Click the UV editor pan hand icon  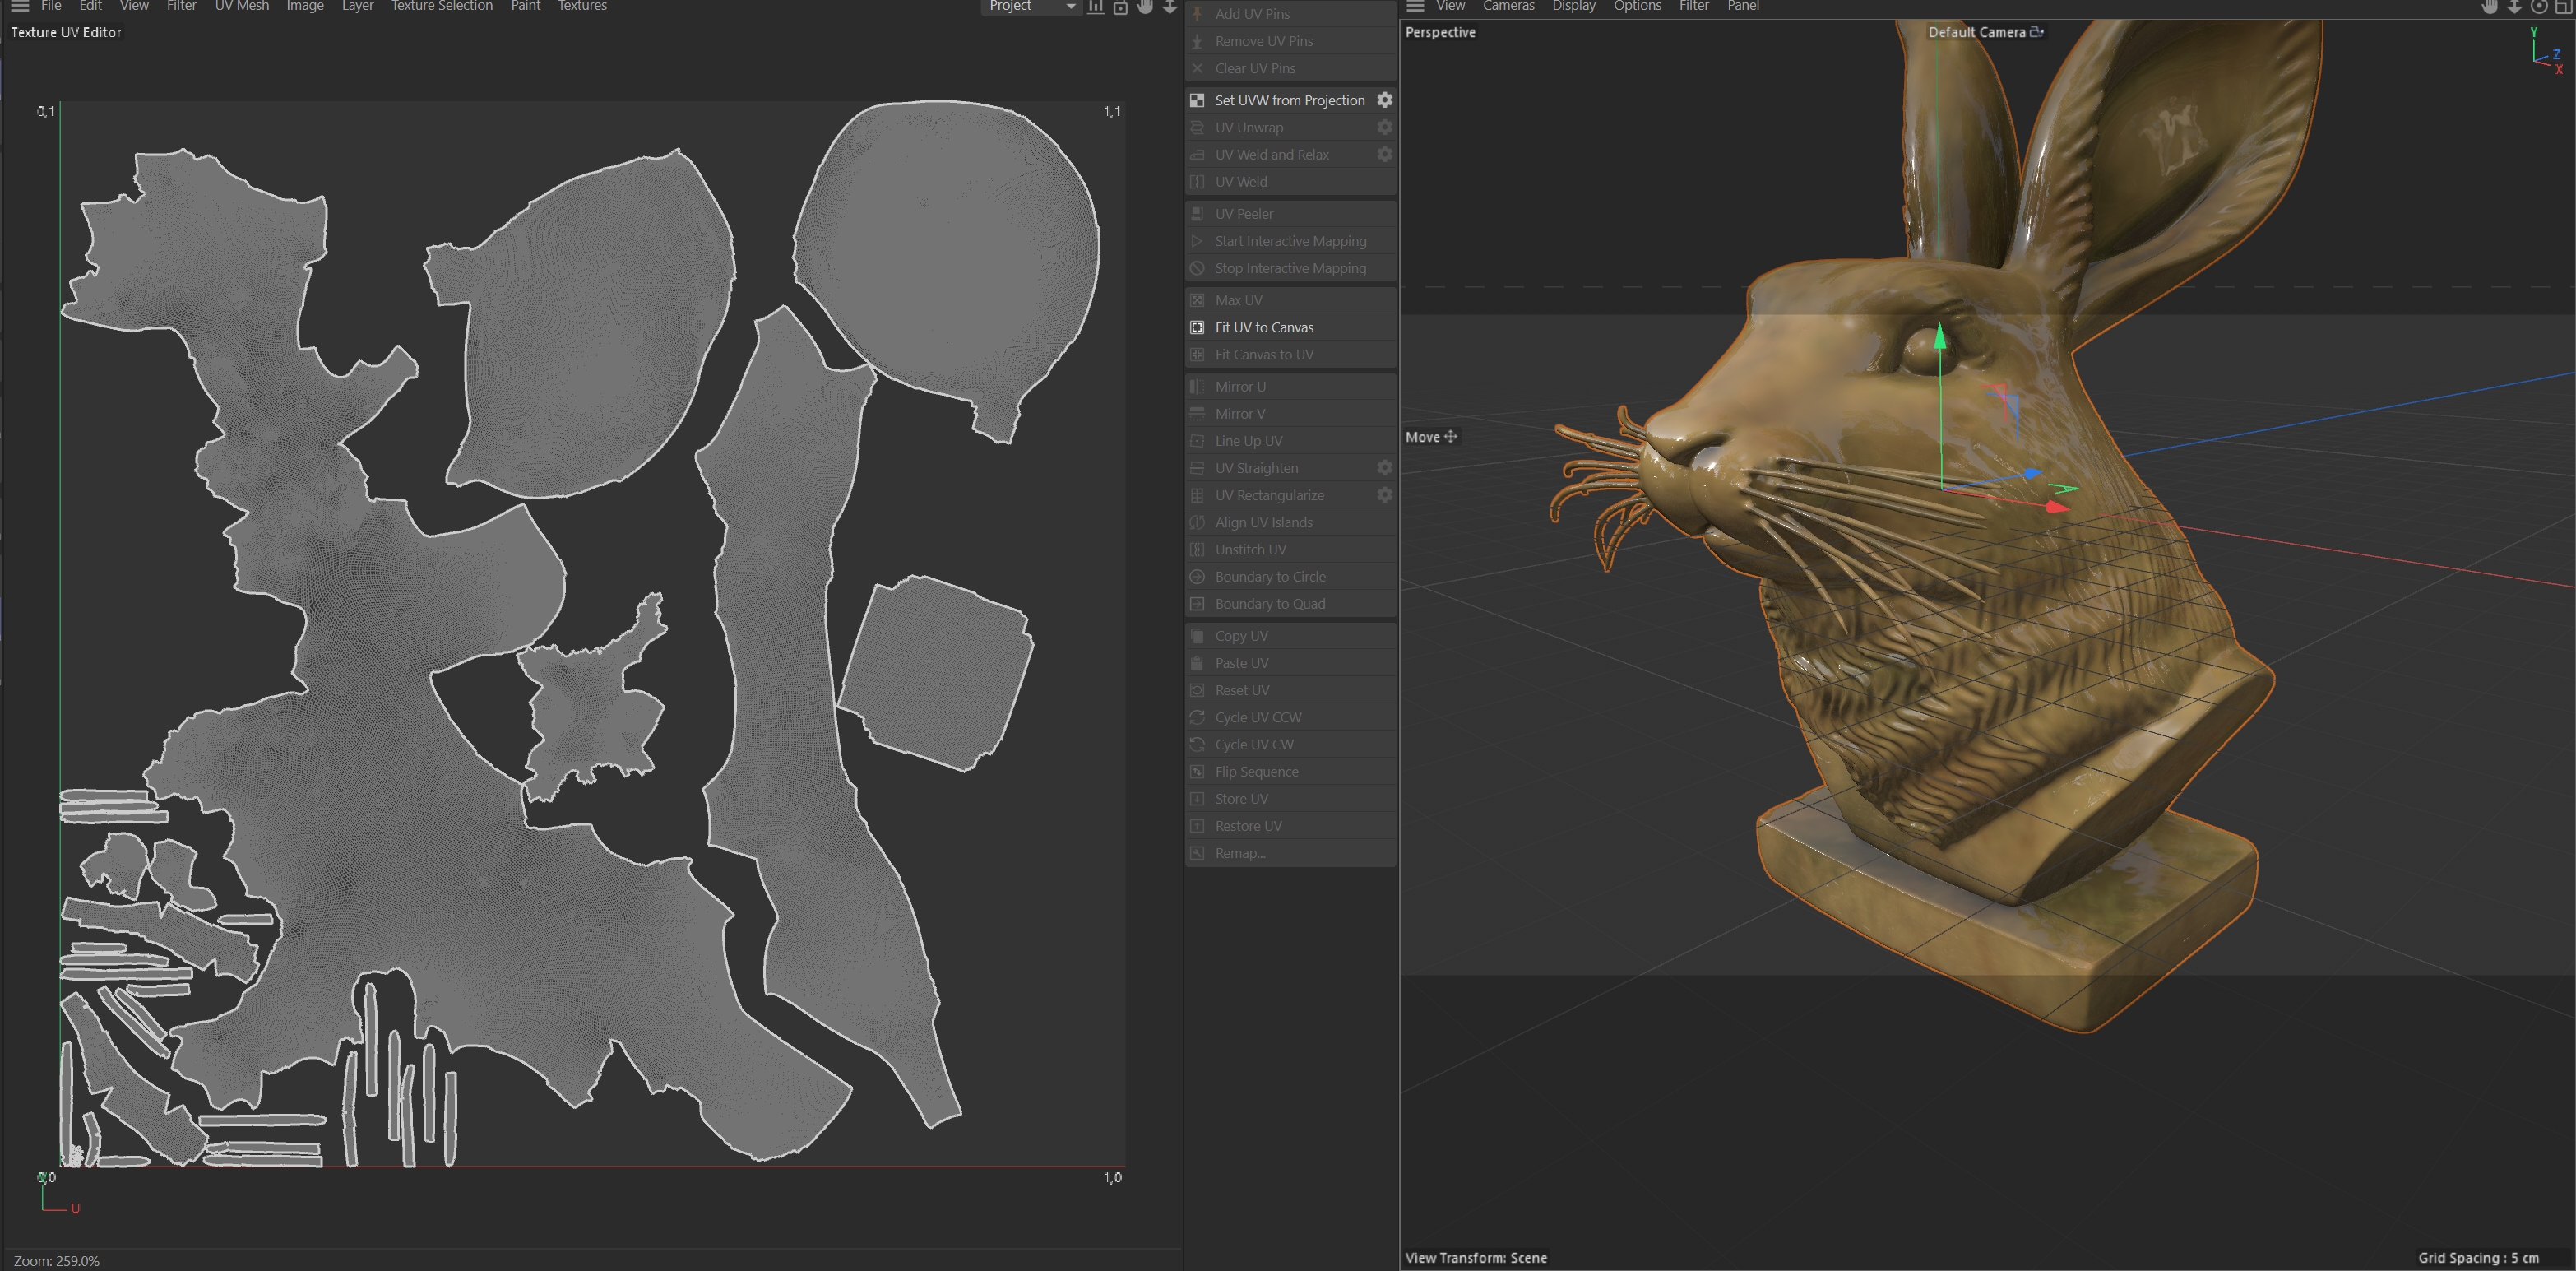coord(1145,6)
